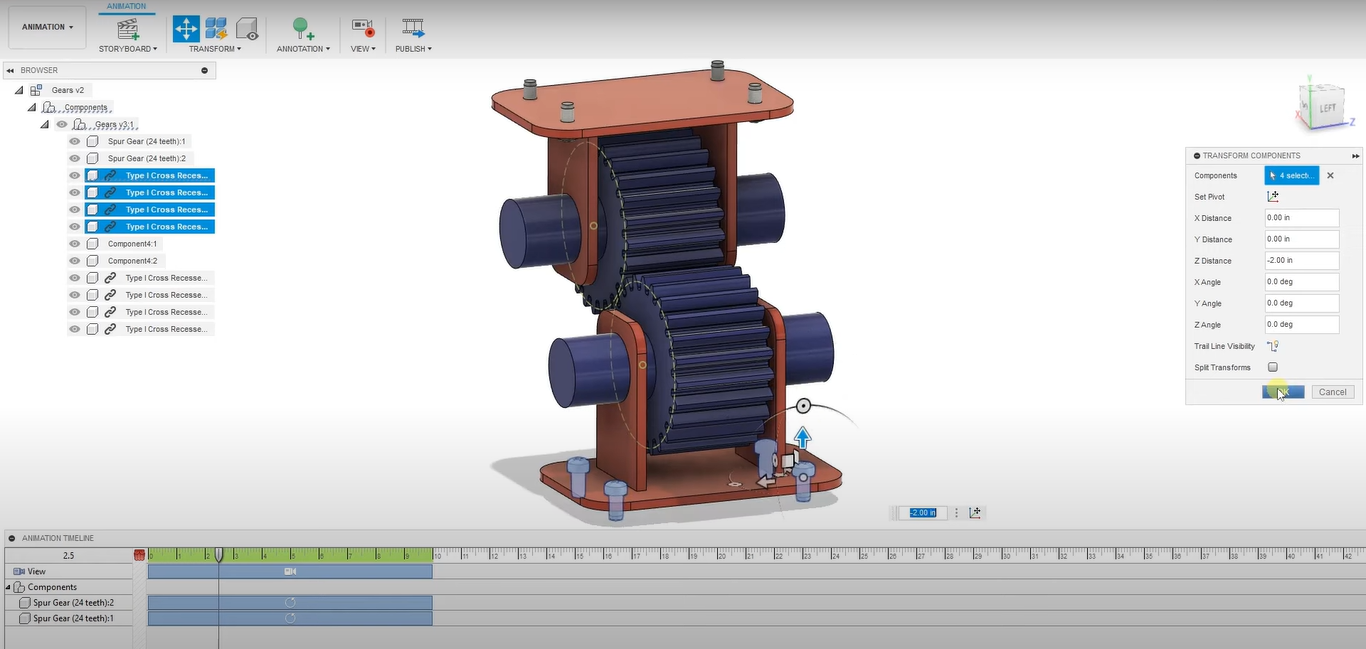Screen dimensions: 1366x649
Task: Select the Auto Explode toolbar icon
Action: click(x=216, y=29)
